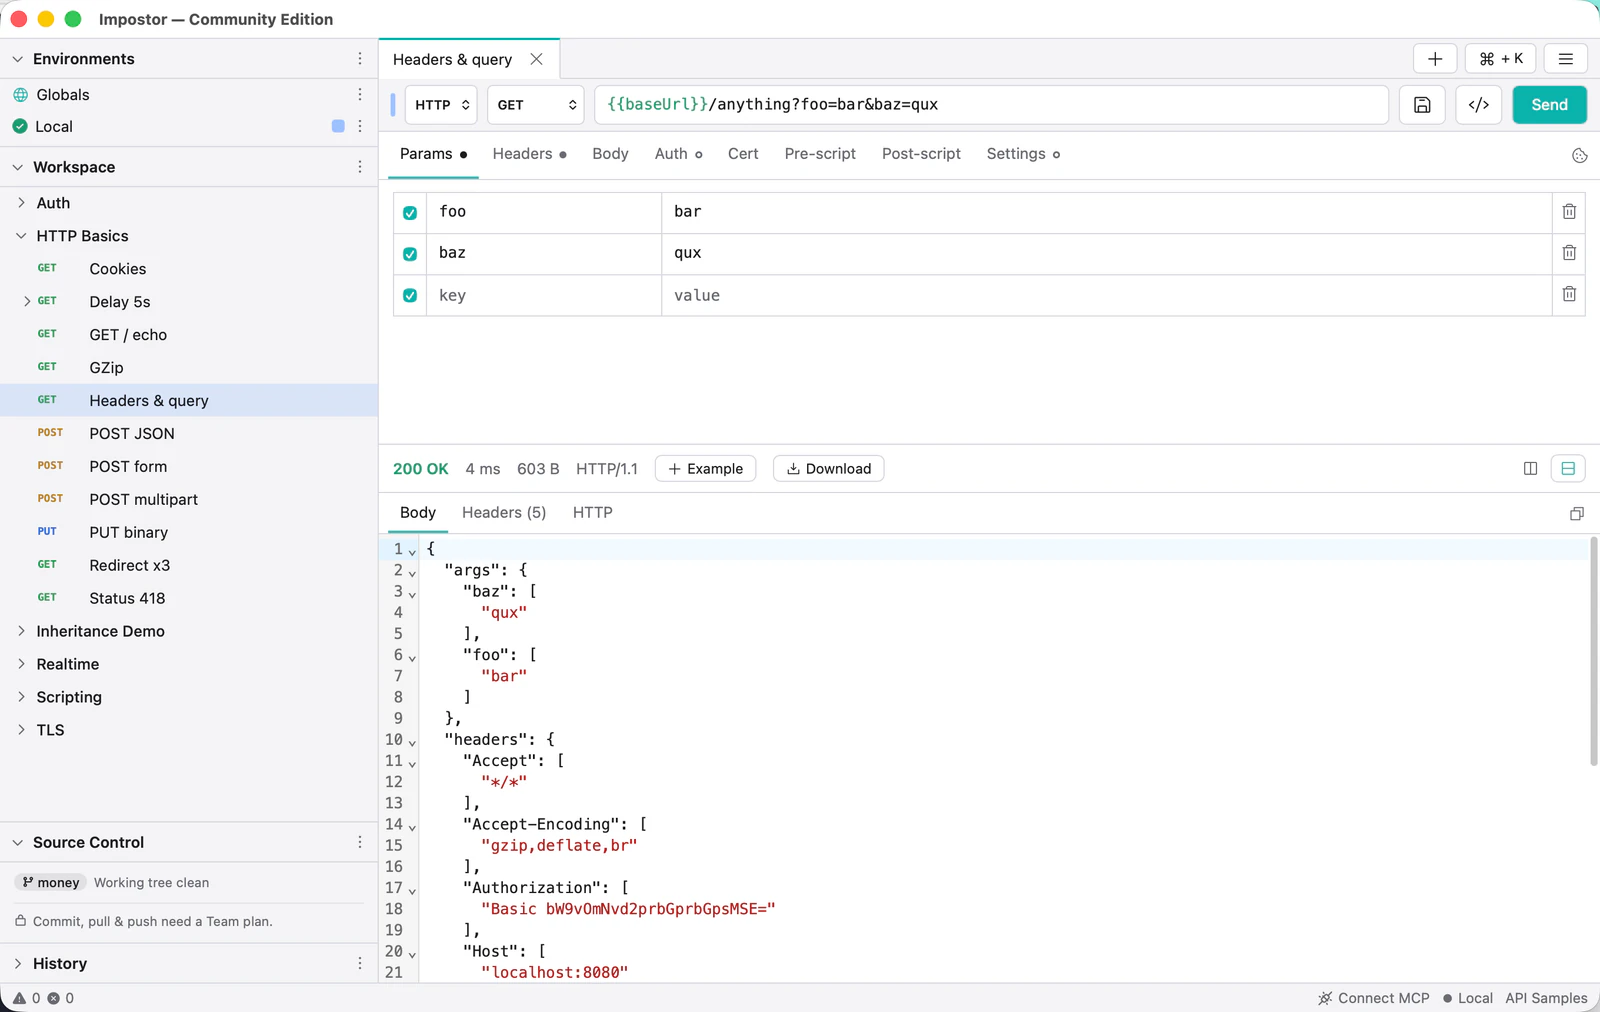The height and width of the screenshot is (1012, 1600).
Task: Expand the Auth folder
Action: point(21,203)
